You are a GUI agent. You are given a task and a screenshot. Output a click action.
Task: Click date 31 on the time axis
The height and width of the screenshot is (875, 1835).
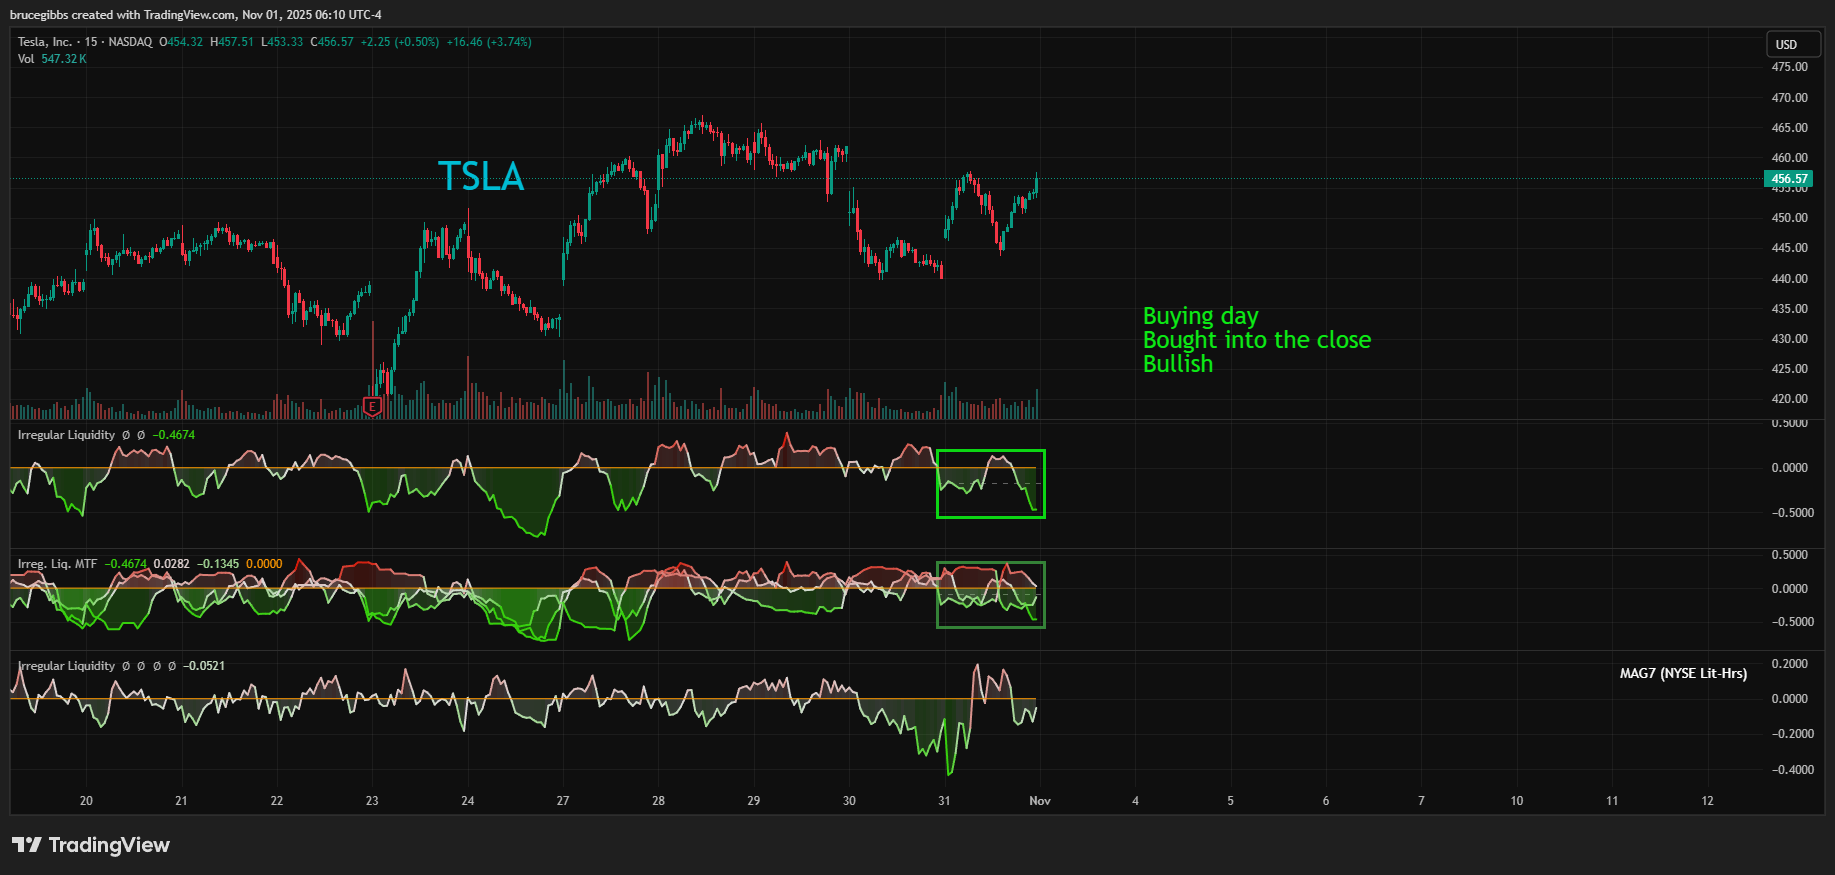click(944, 801)
